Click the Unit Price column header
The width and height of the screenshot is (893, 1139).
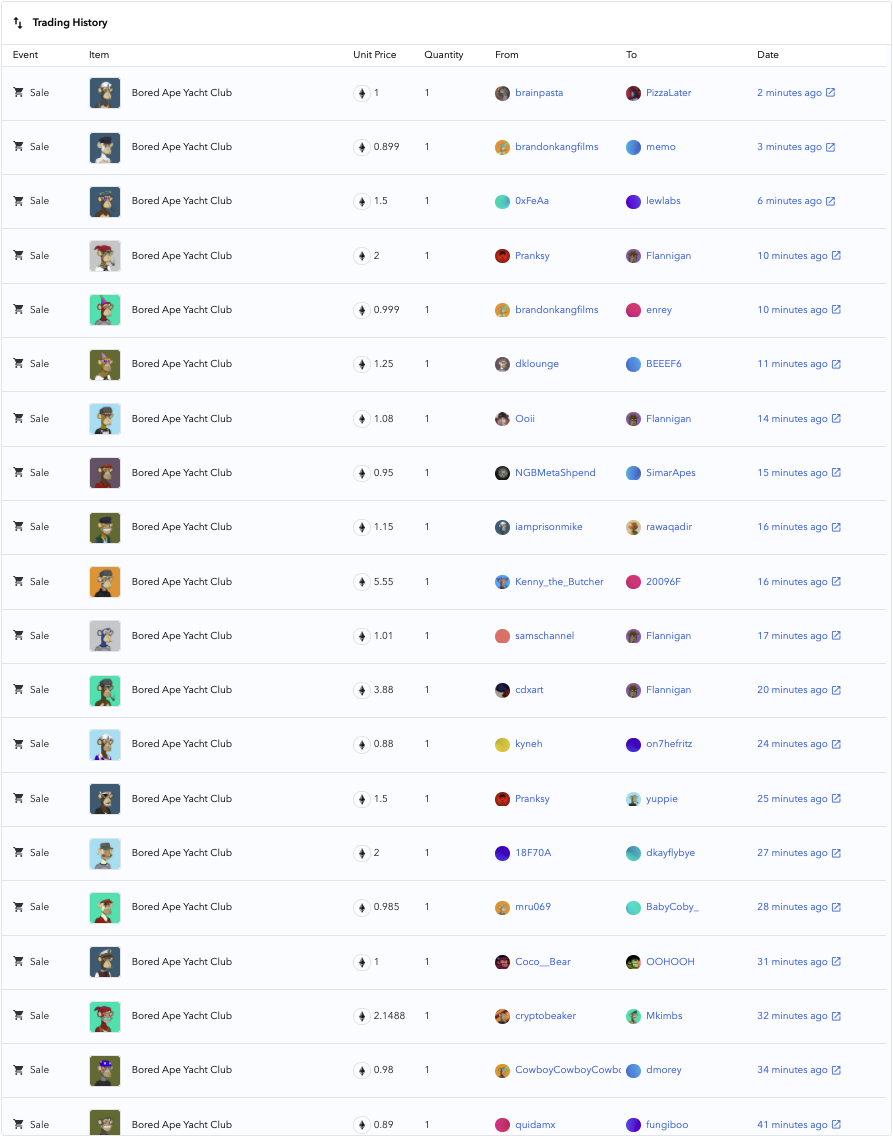[375, 54]
